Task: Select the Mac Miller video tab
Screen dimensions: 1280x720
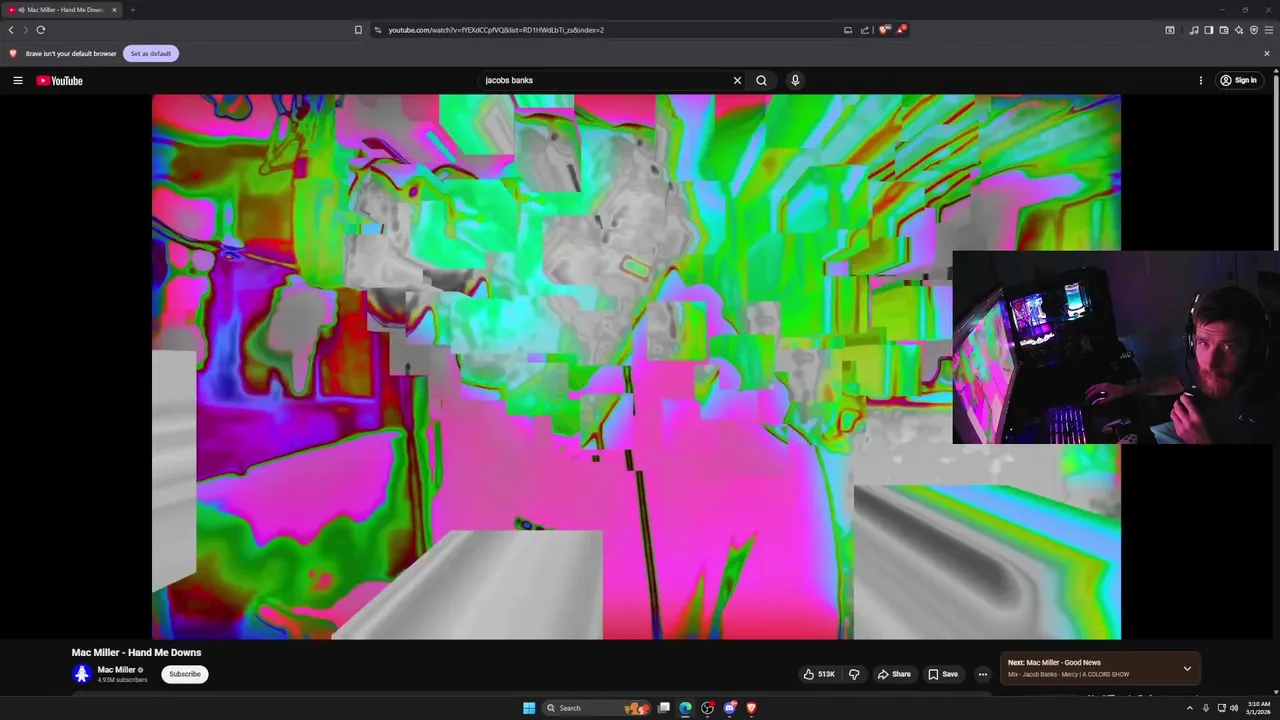Action: tap(62, 10)
